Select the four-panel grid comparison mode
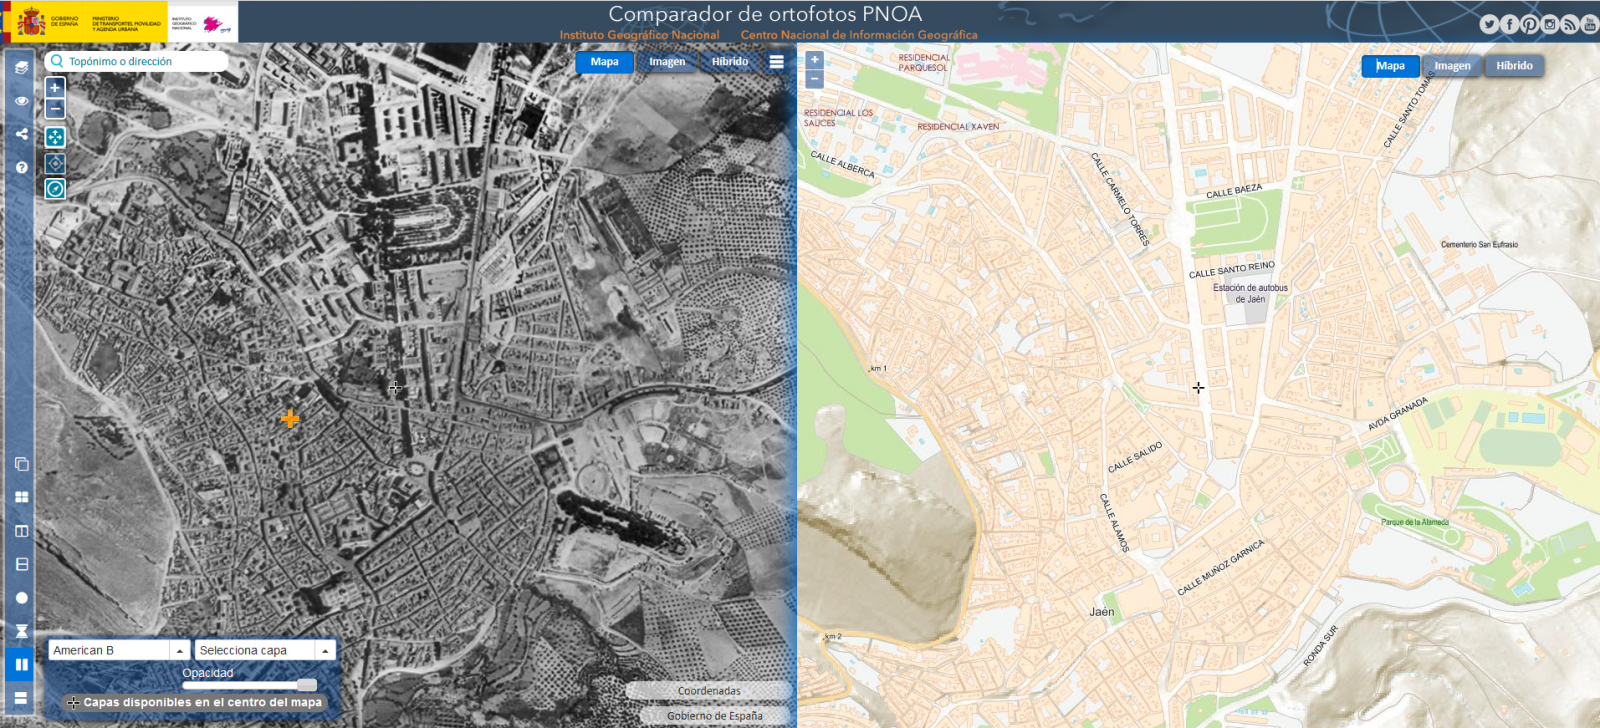The height and width of the screenshot is (728, 1600). [x=21, y=497]
